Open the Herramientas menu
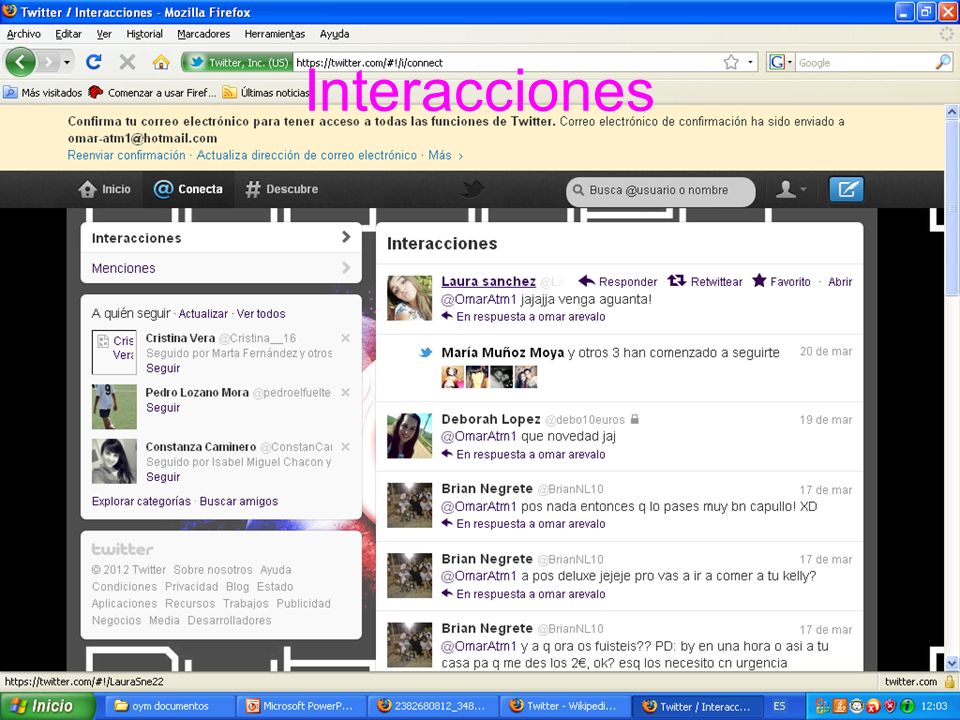 click(x=274, y=34)
